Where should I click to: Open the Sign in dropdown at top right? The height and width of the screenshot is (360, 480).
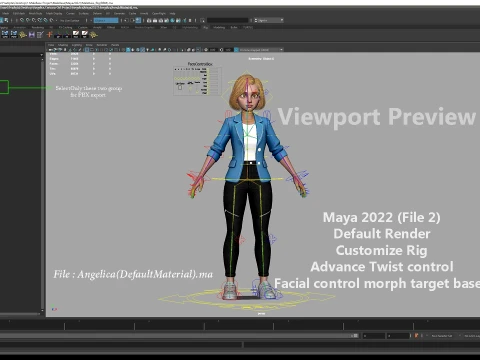click(269, 20)
